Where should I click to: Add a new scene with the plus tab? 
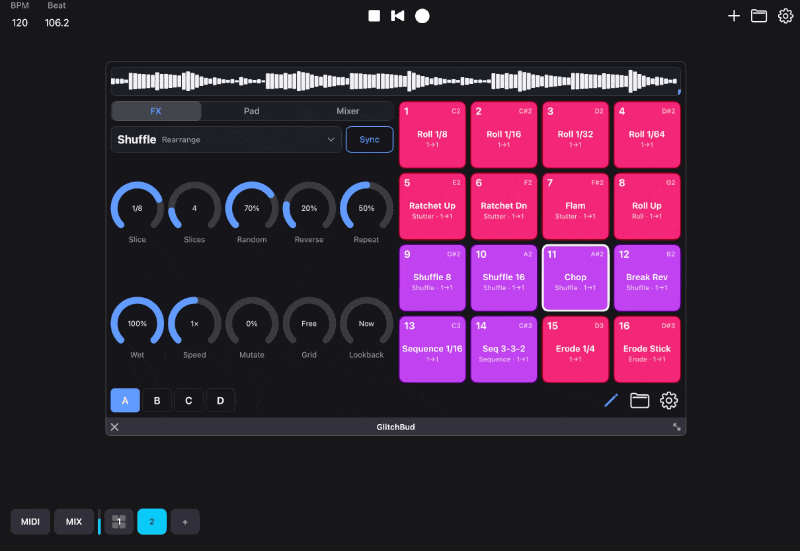185,521
